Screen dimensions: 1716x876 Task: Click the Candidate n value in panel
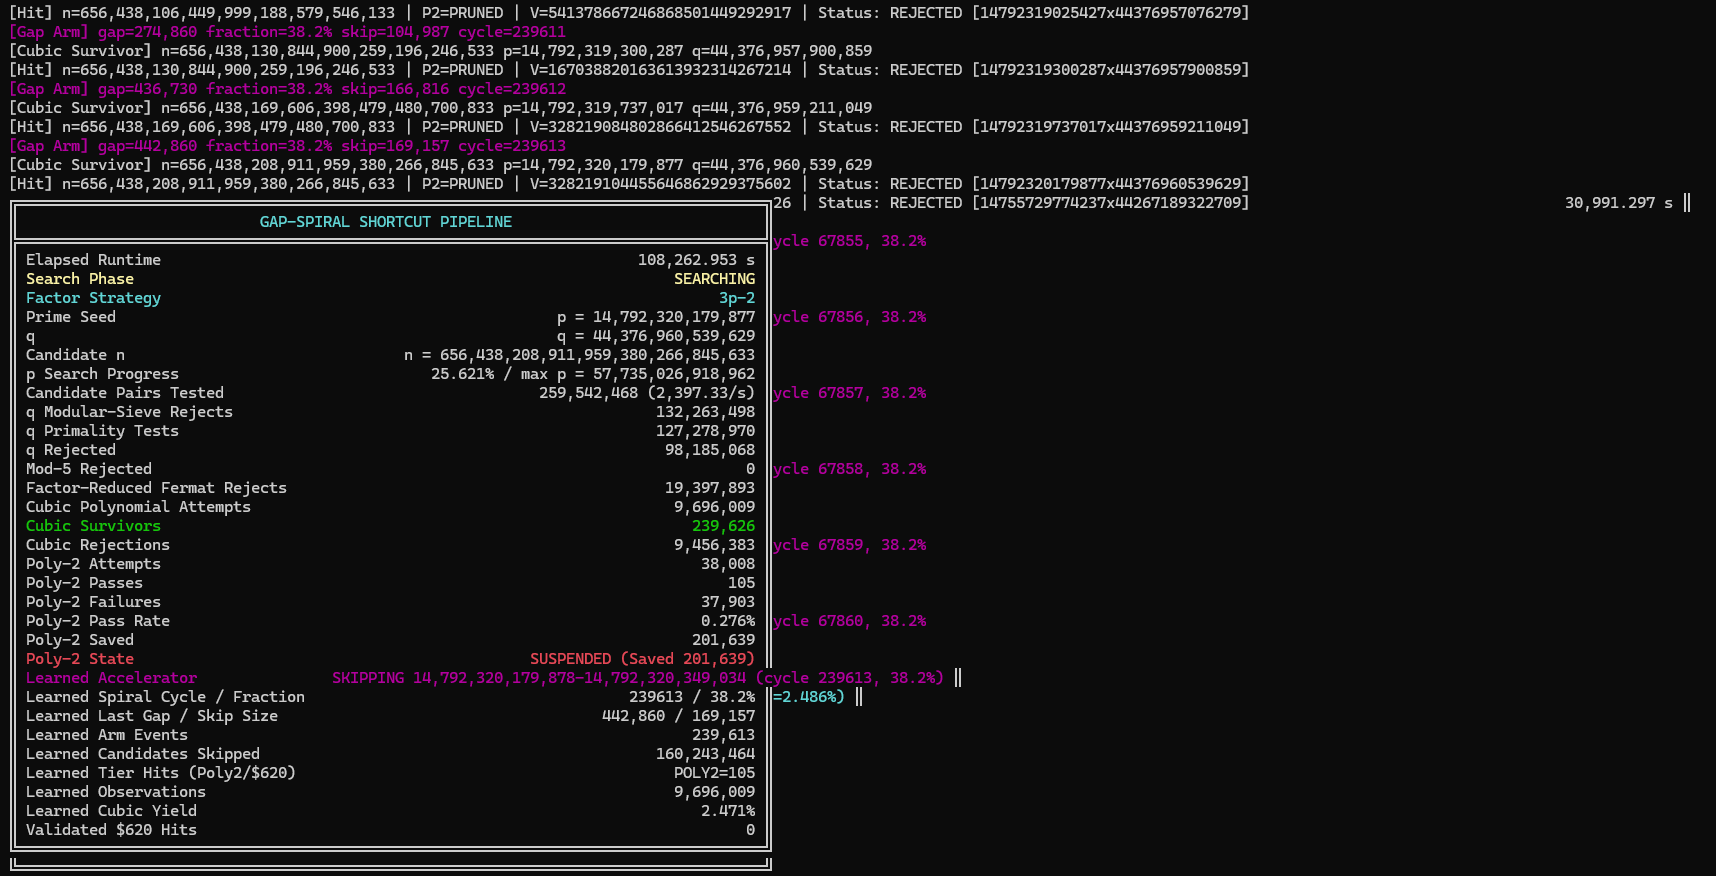579,355
